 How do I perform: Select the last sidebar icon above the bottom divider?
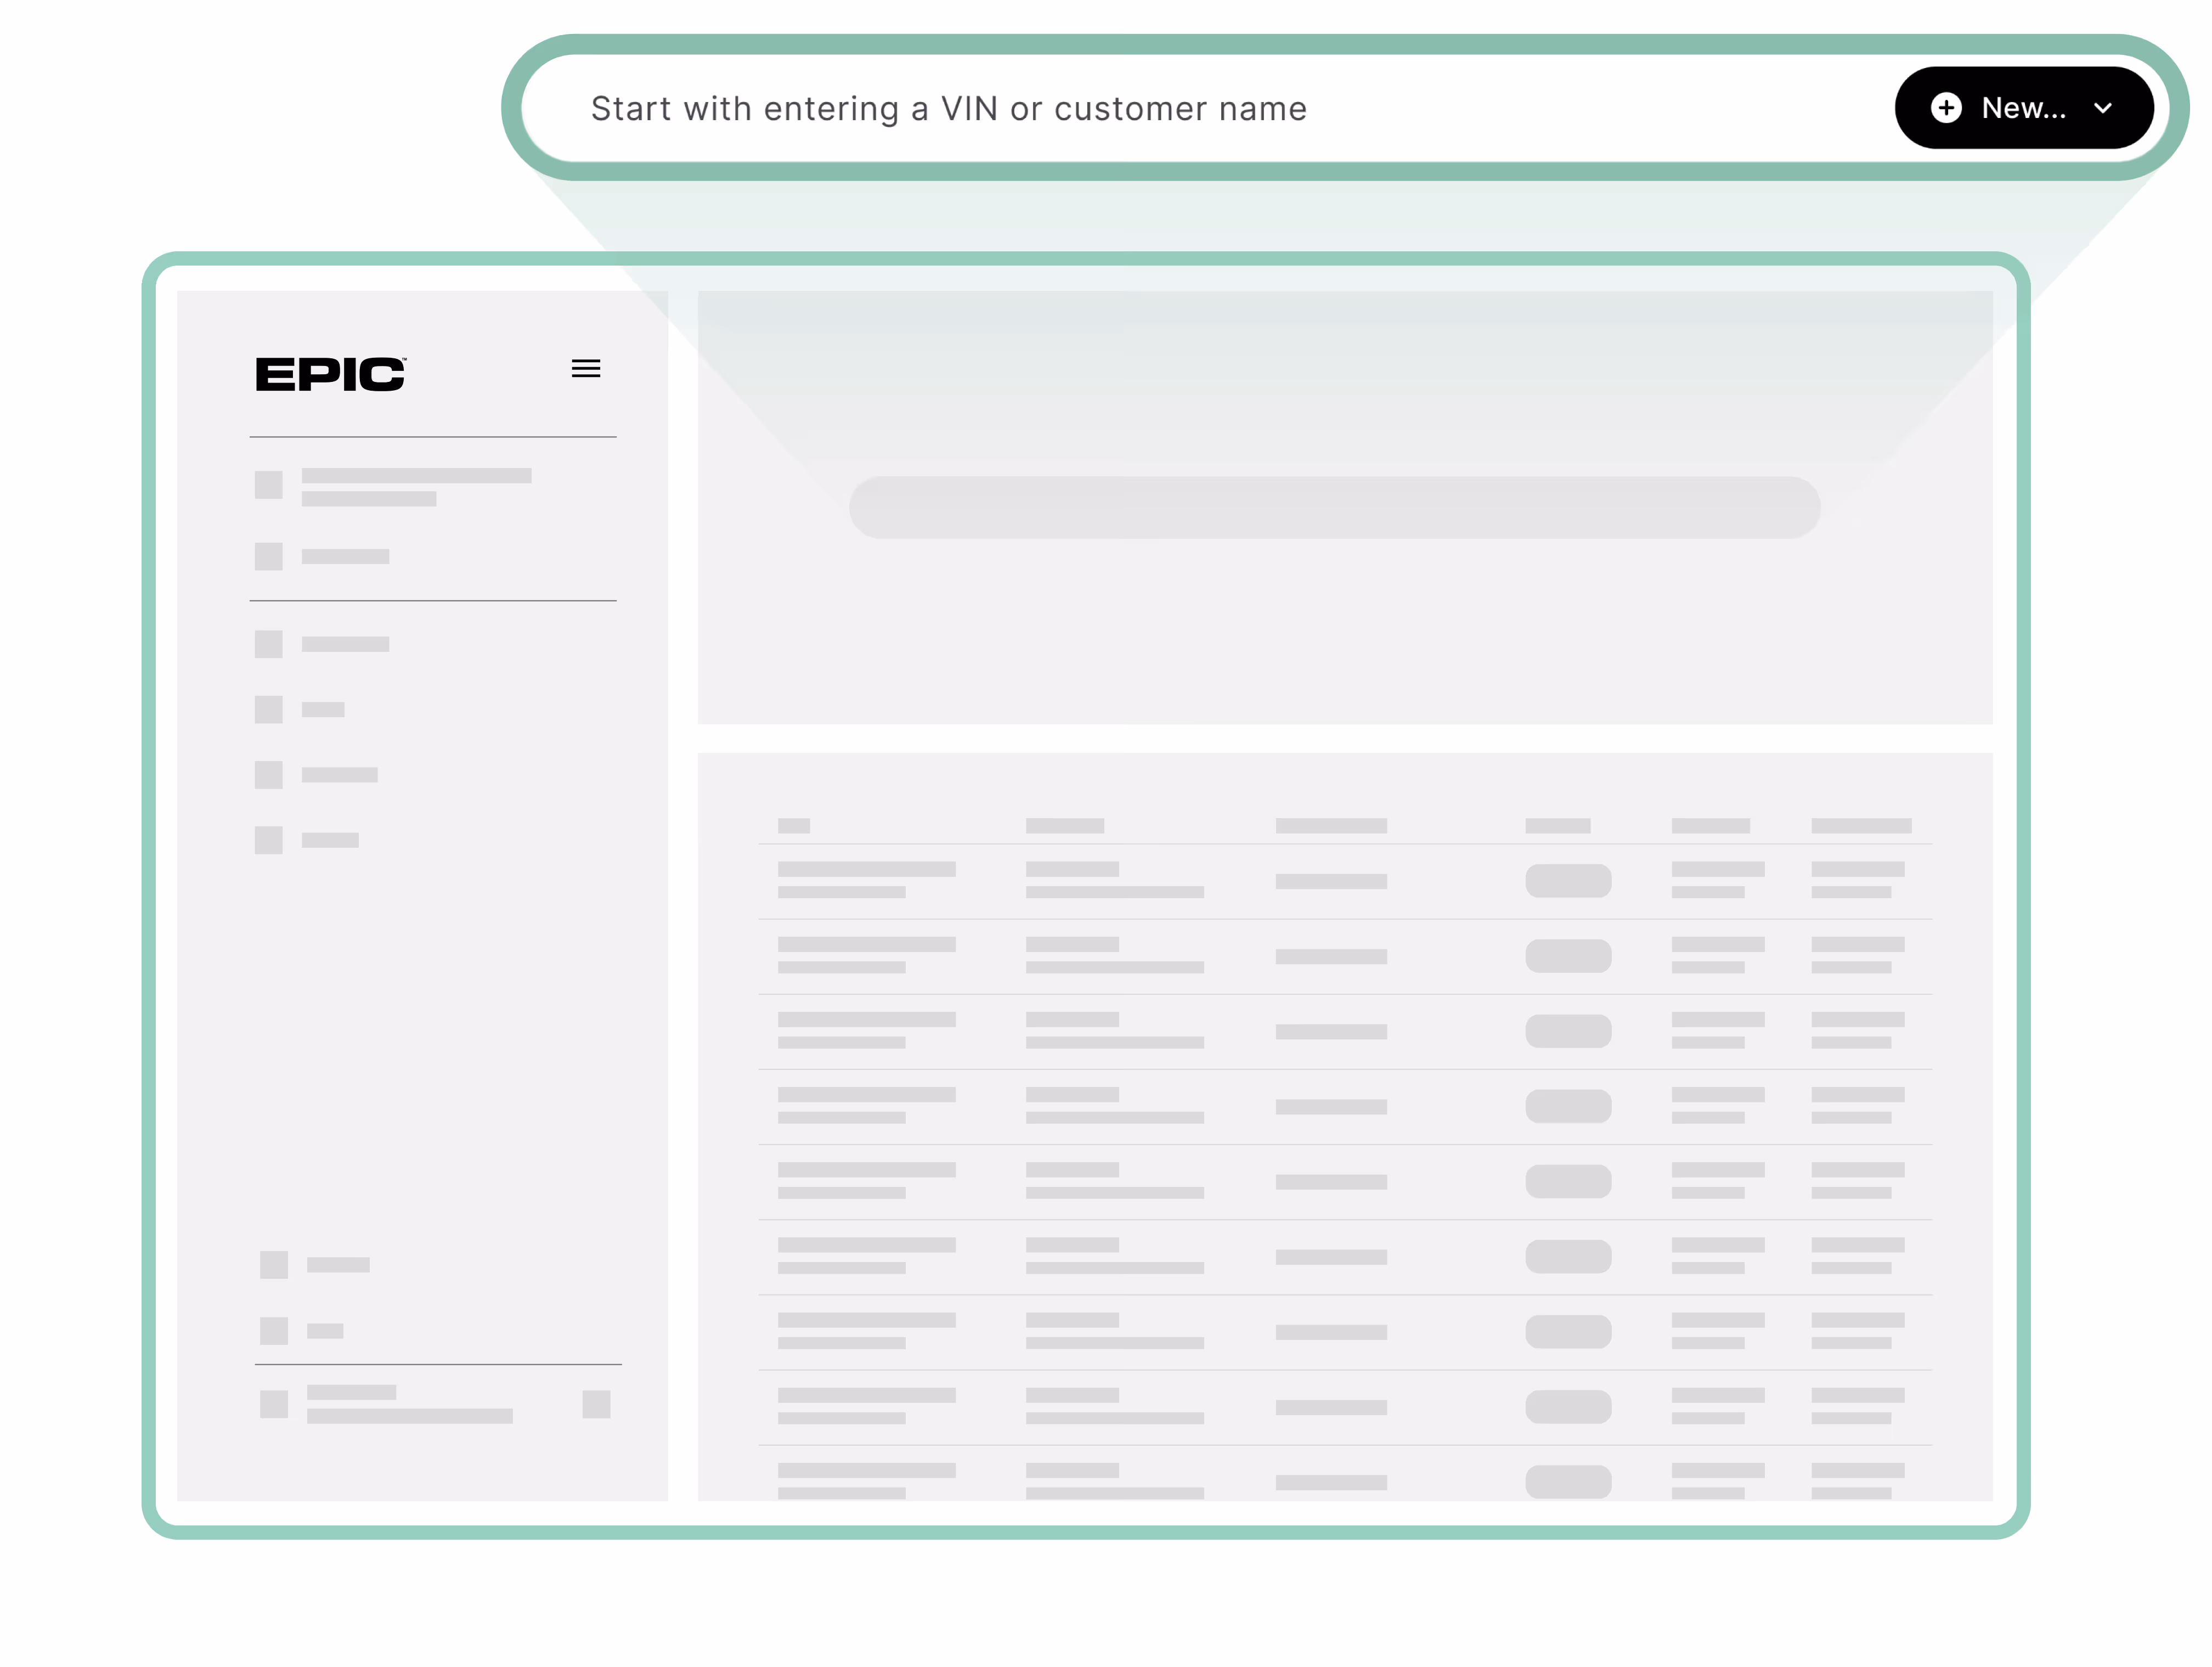pos(274,1331)
